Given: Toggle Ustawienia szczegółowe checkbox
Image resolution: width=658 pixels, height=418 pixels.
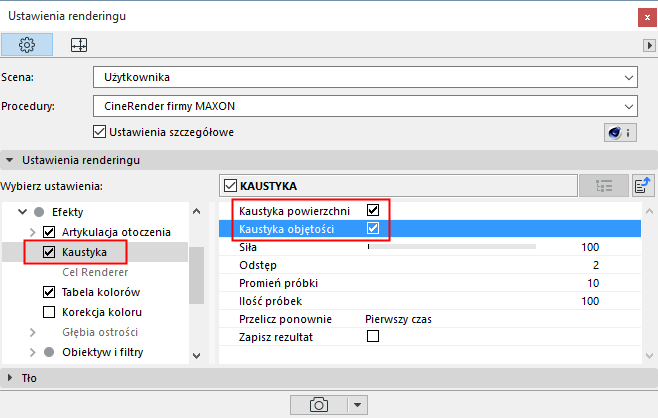Looking at the screenshot, I should (x=99, y=132).
